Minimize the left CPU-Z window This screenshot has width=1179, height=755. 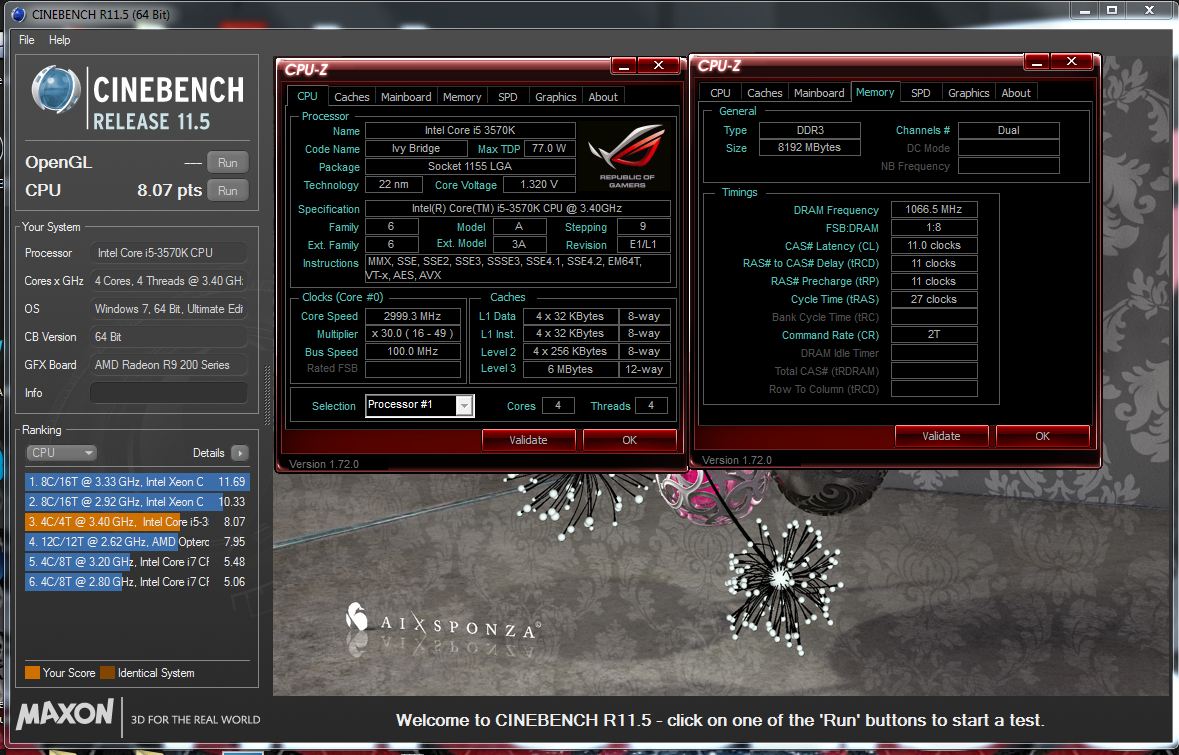click(x=623, y=66)
